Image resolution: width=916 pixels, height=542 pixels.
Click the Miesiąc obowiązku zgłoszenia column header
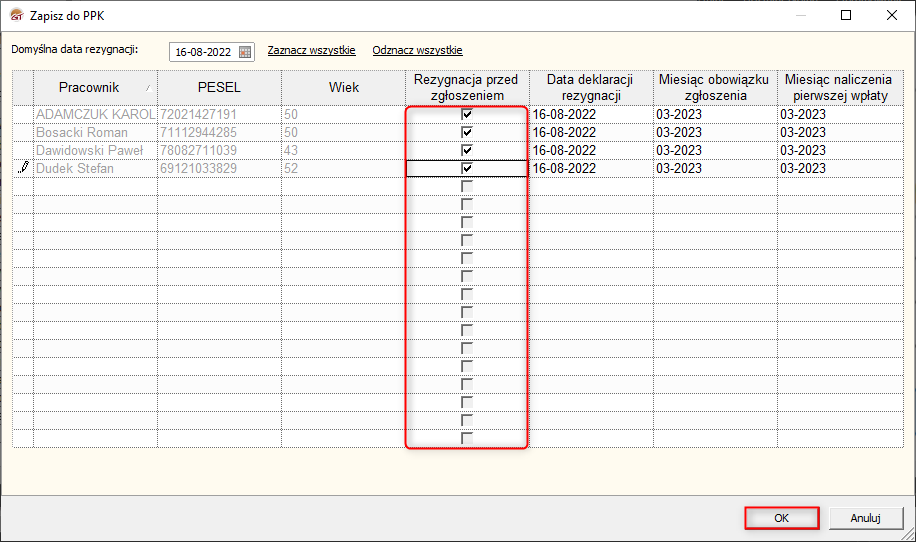click(x=715, y=88)
